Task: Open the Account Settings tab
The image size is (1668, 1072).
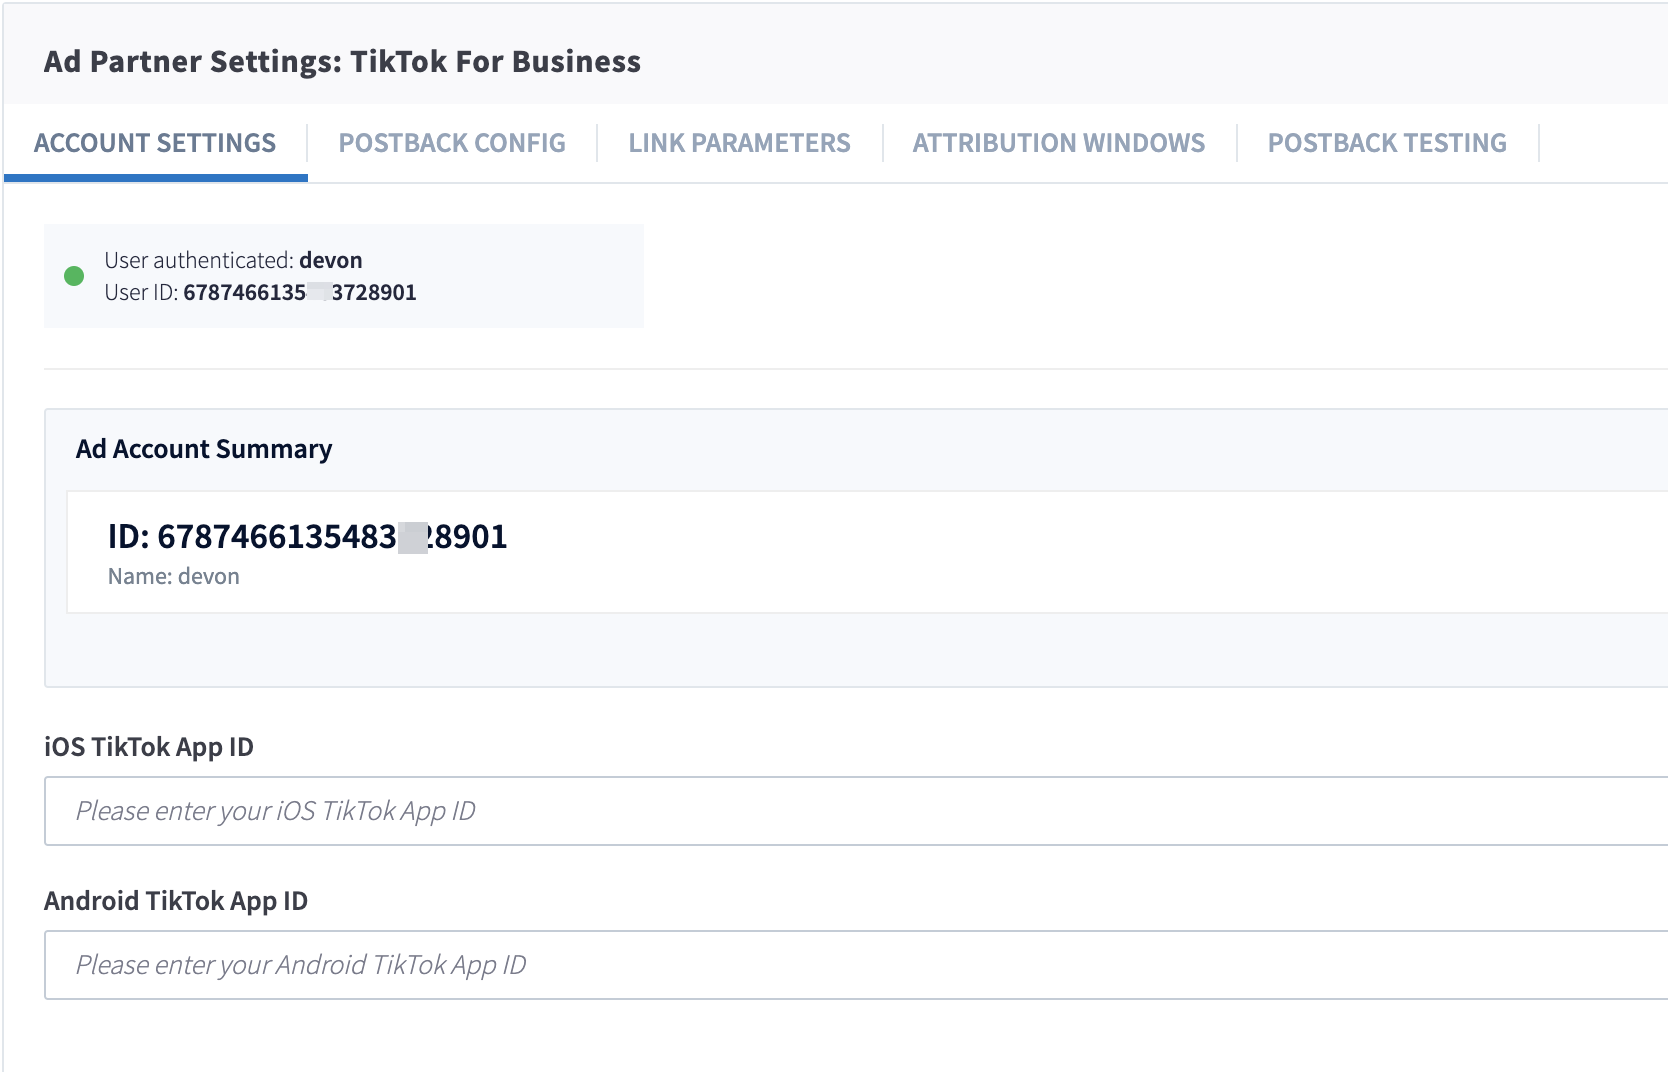Action: tap(155, 143)
